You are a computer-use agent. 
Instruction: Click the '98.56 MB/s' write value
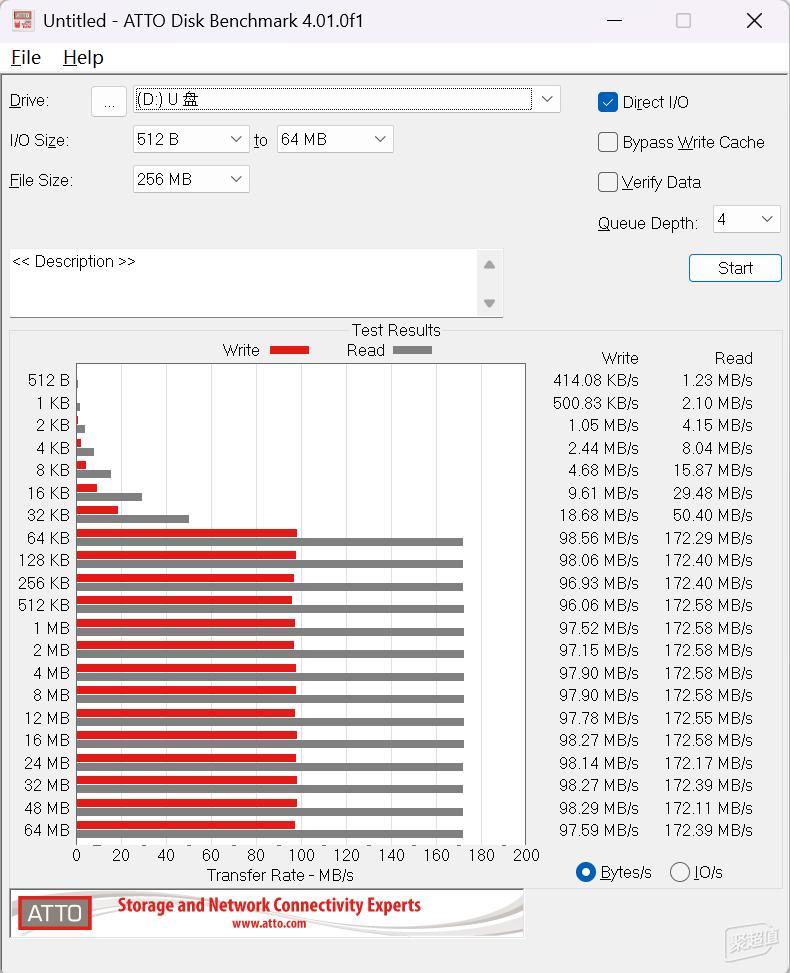pos(598,538)
